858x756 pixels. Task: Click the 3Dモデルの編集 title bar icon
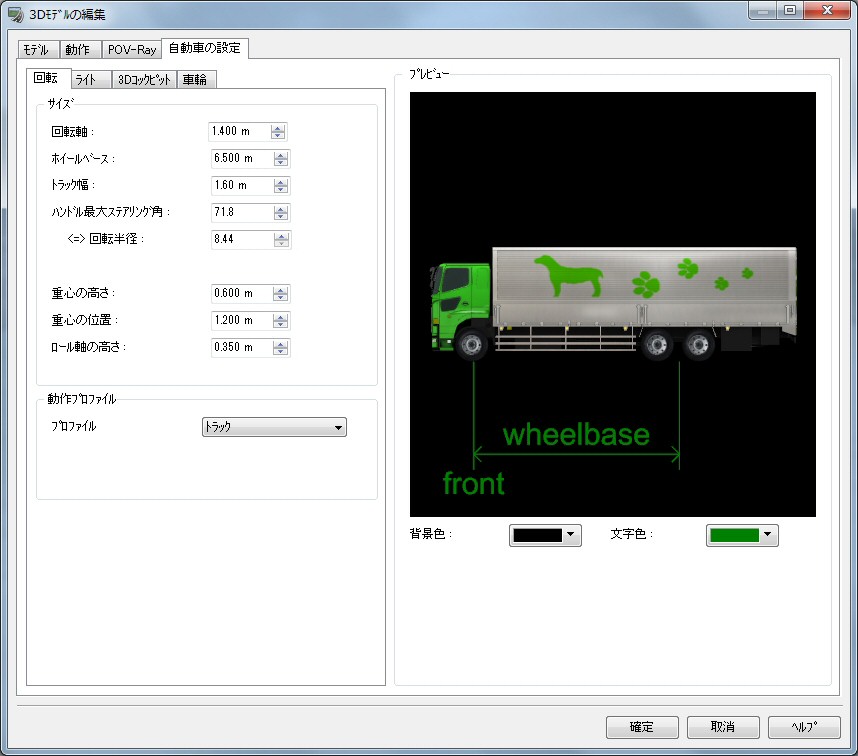click(15, 14)
